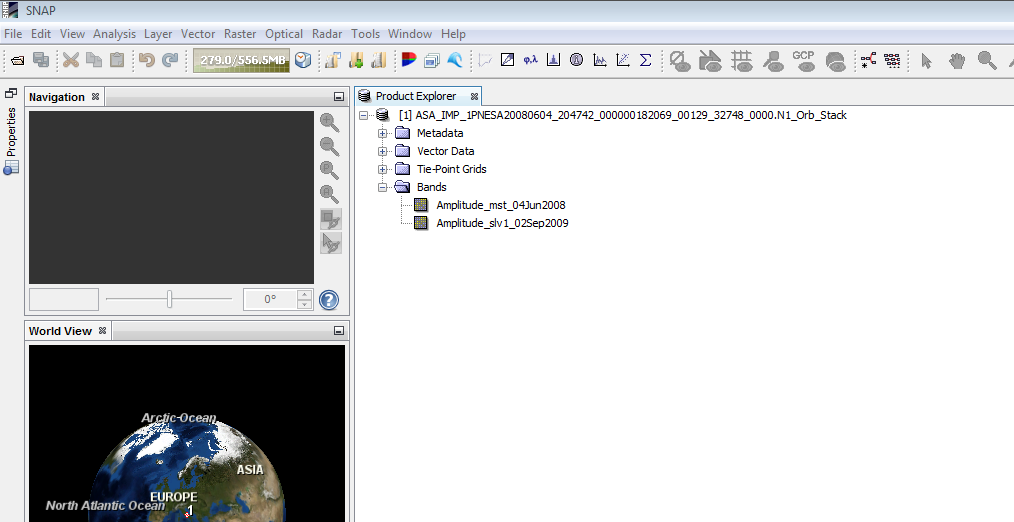Open the session clock cube icon
1014x522 pixels.
click(303, 60)
